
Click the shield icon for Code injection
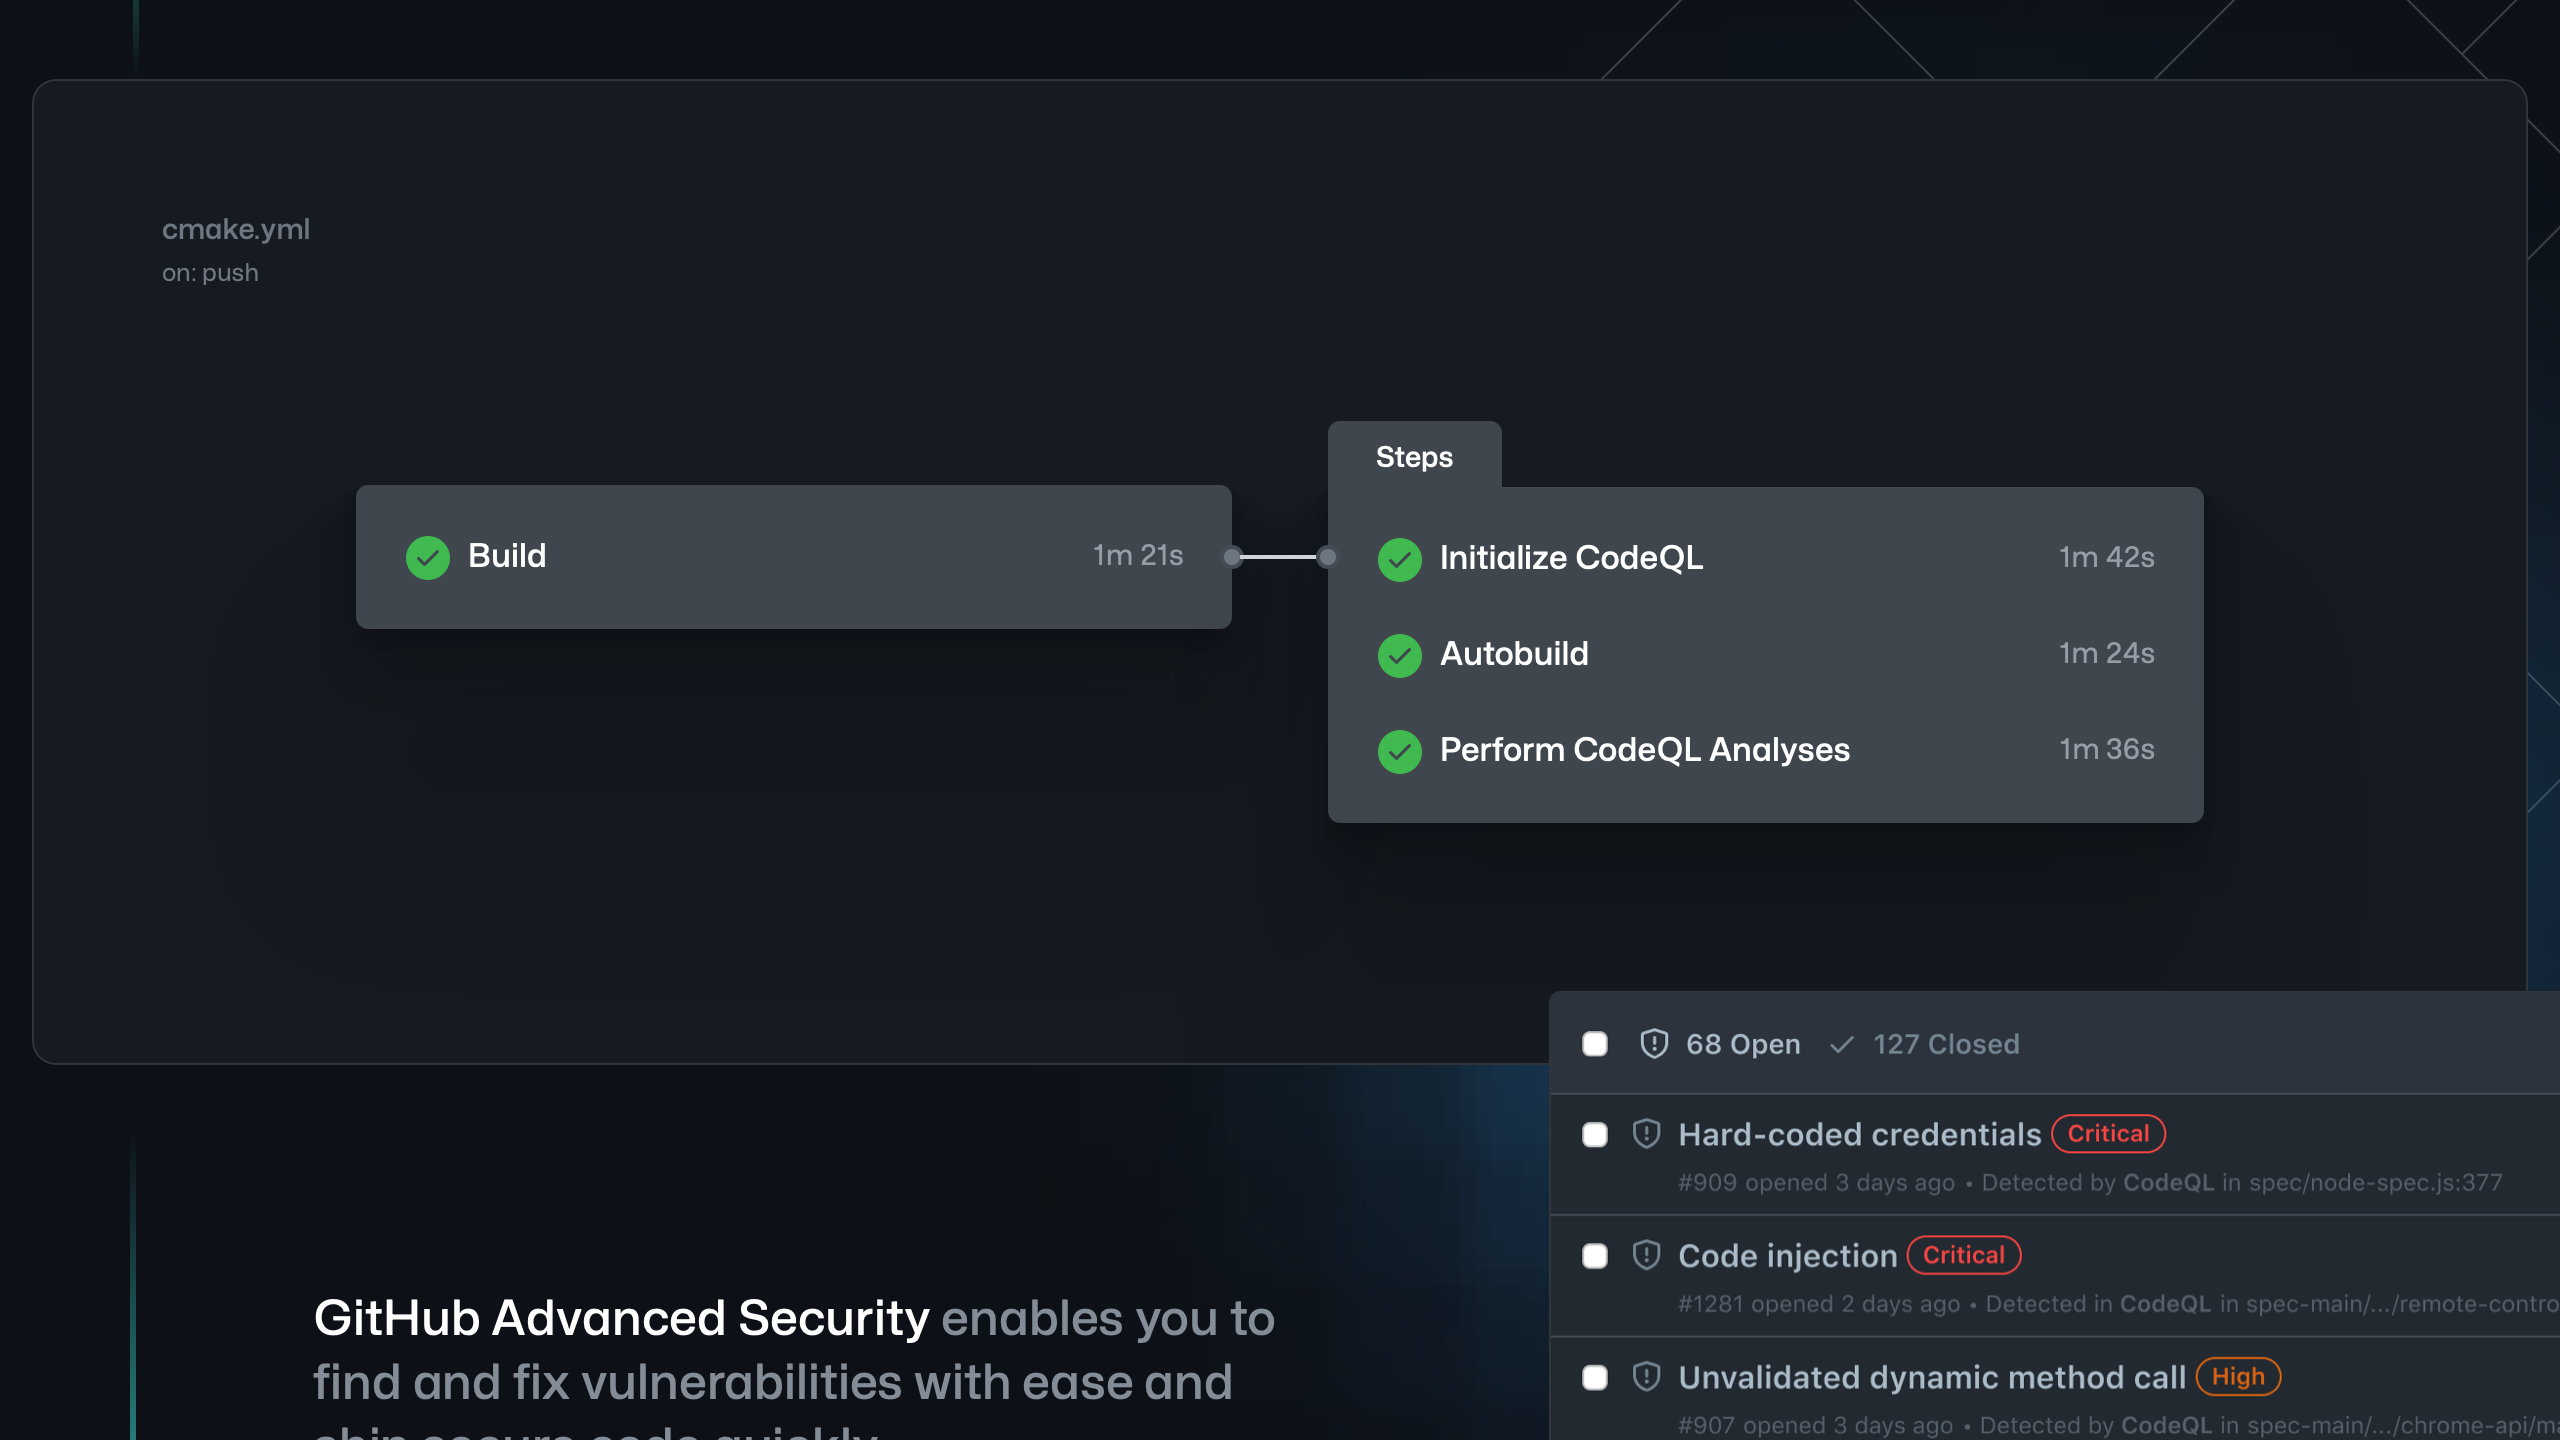coord(1646,1255)
